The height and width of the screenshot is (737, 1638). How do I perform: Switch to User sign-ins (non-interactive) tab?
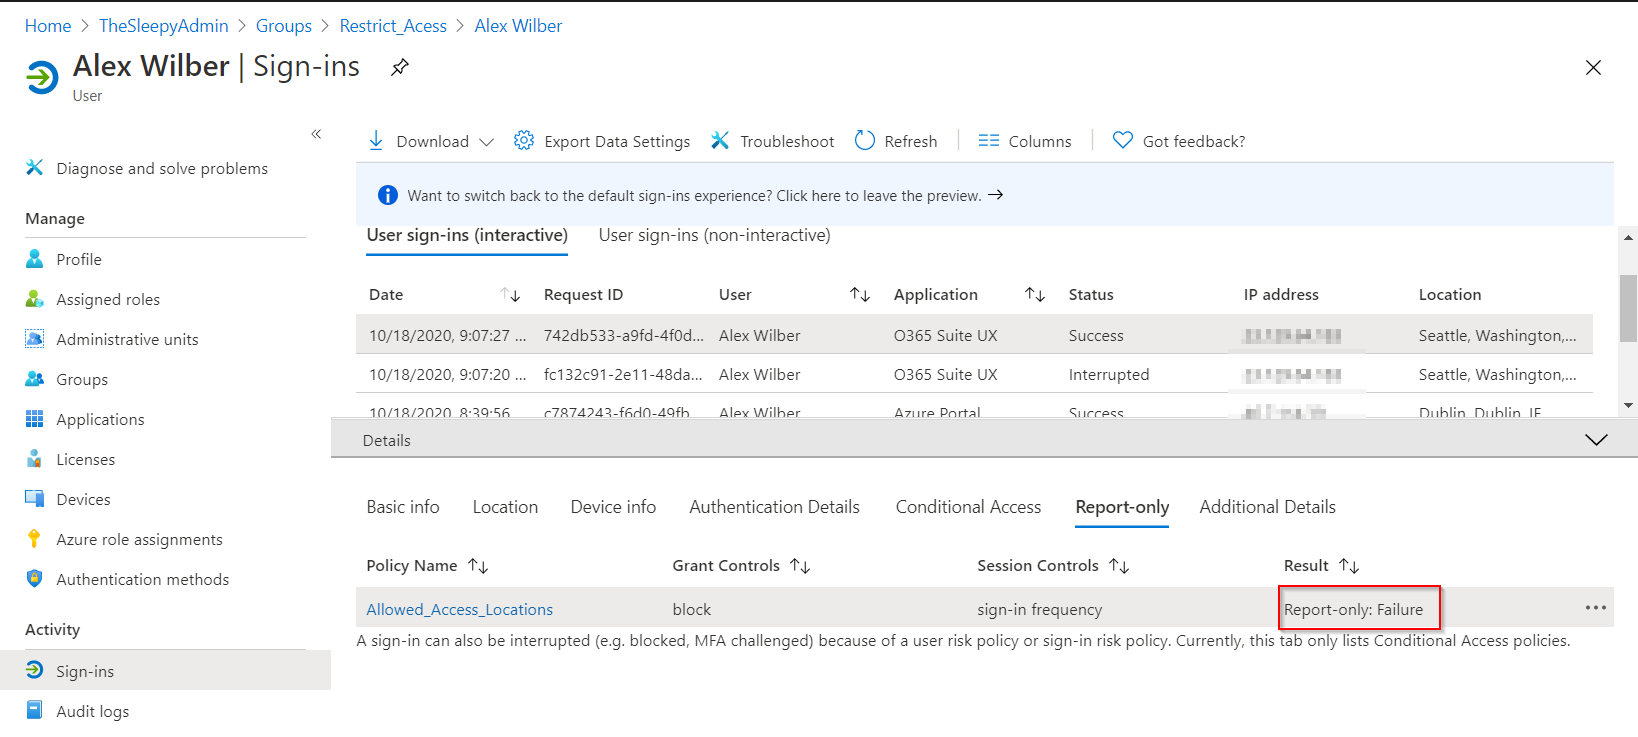714,235
